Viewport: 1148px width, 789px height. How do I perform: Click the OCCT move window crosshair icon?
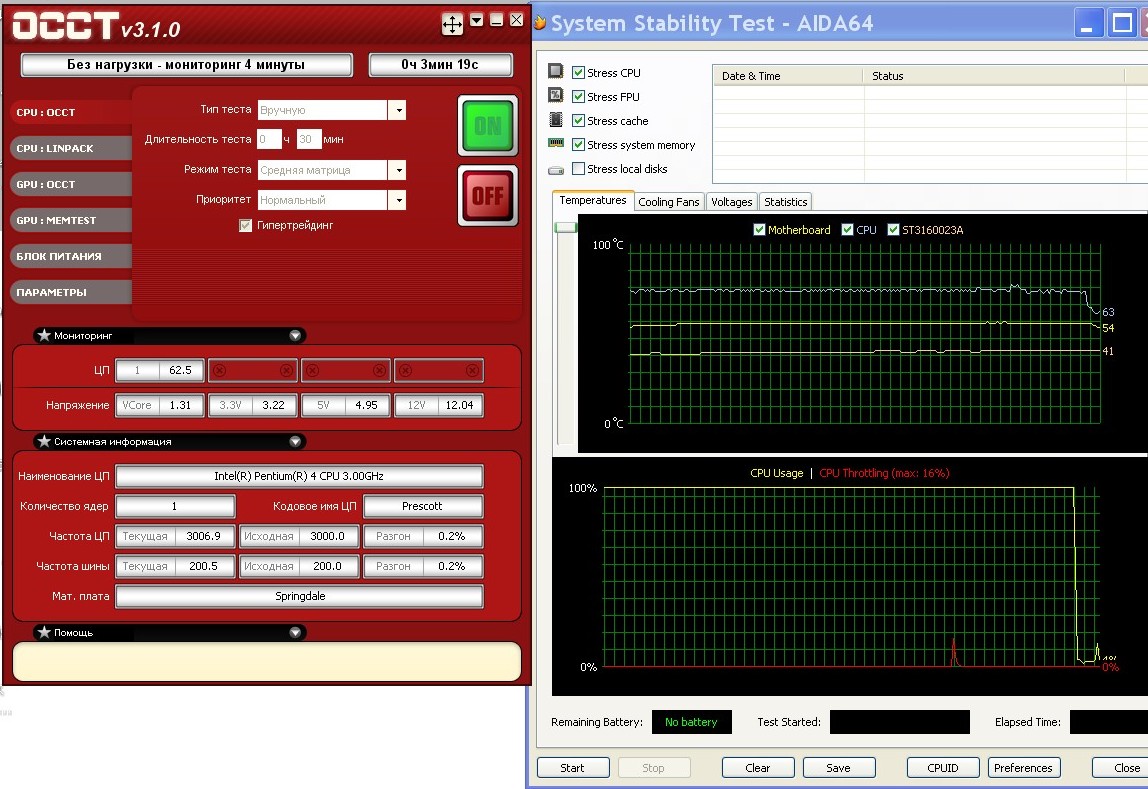[452, 24]
